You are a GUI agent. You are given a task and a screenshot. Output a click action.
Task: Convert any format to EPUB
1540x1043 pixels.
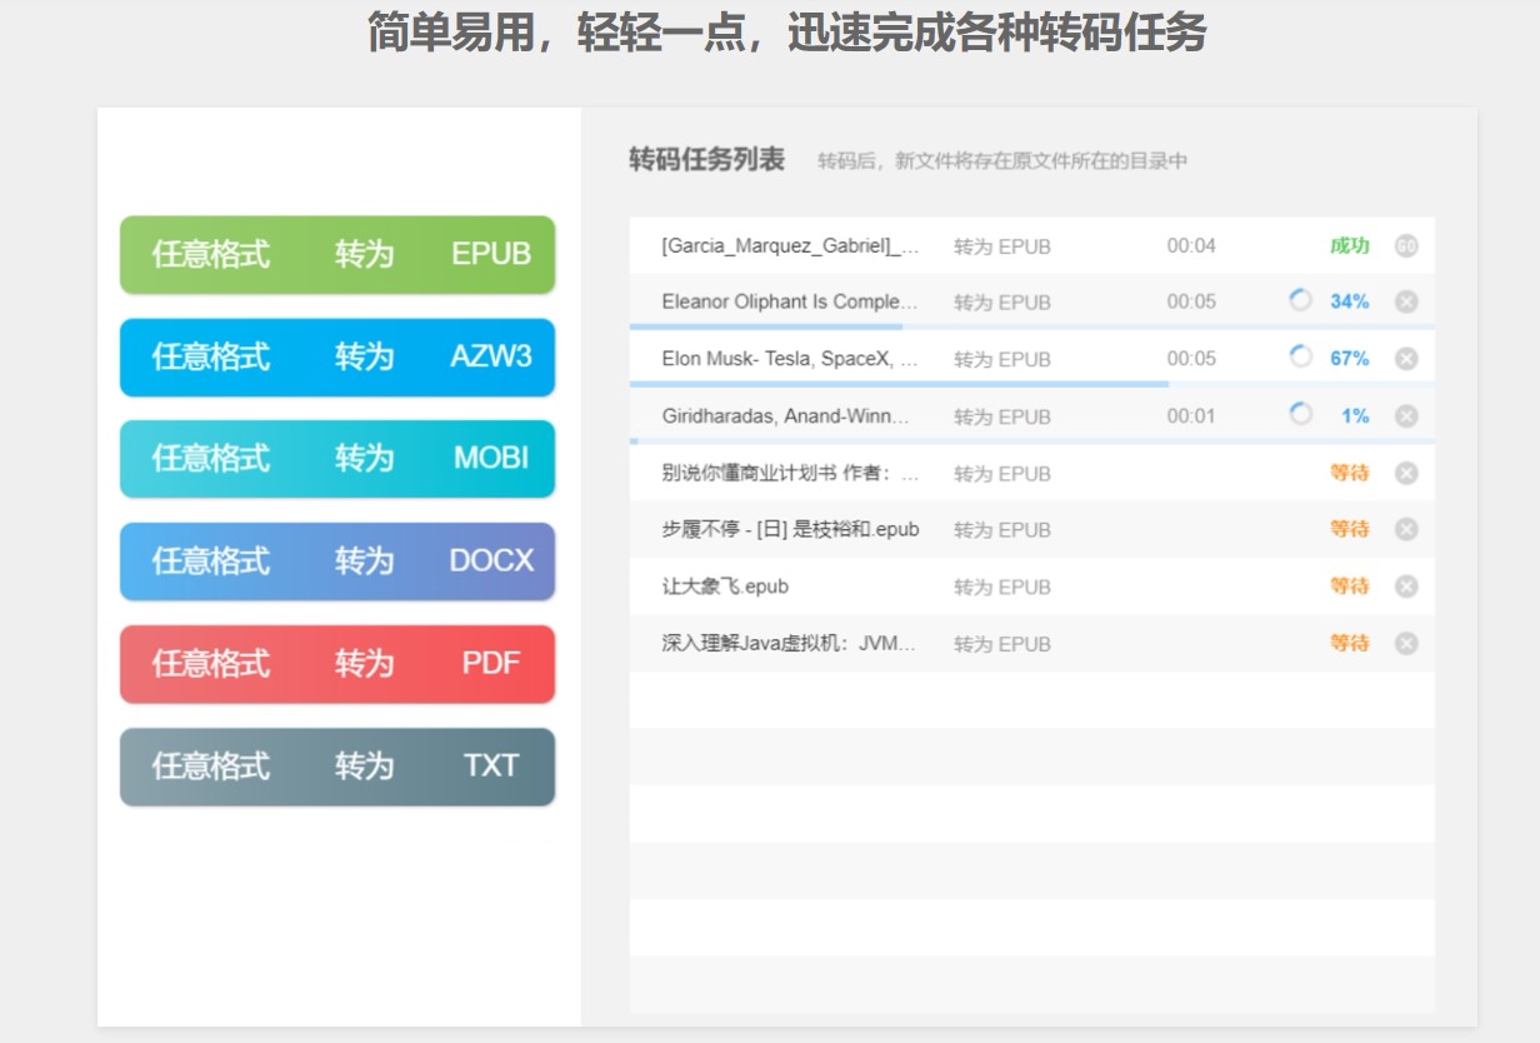coord(337,254)
